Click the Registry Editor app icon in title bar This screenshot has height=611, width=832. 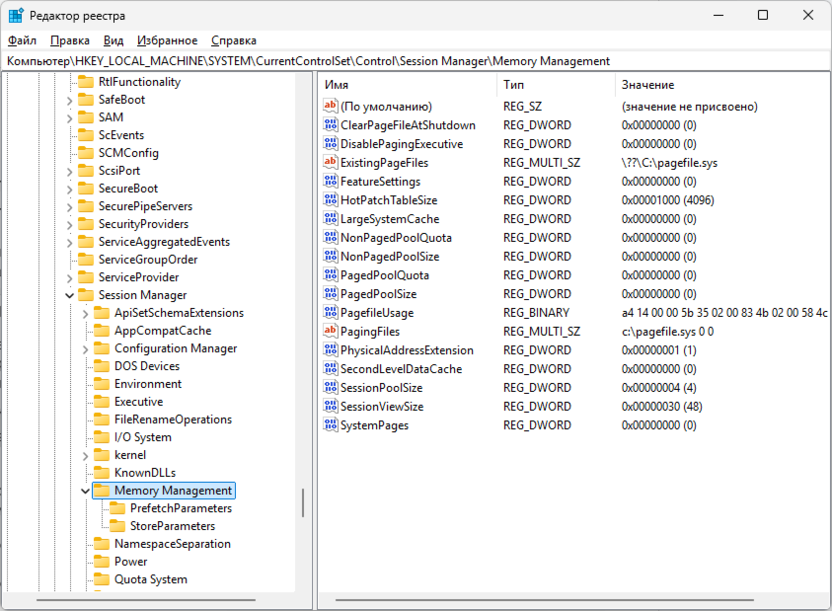(x=15, y=15)
